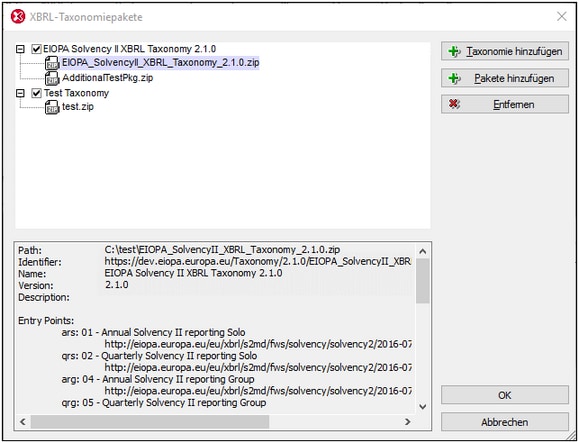The image size is (579, 443).
Task: Click the details pane scroll-up arrow
Action: (x=423, y=251)
